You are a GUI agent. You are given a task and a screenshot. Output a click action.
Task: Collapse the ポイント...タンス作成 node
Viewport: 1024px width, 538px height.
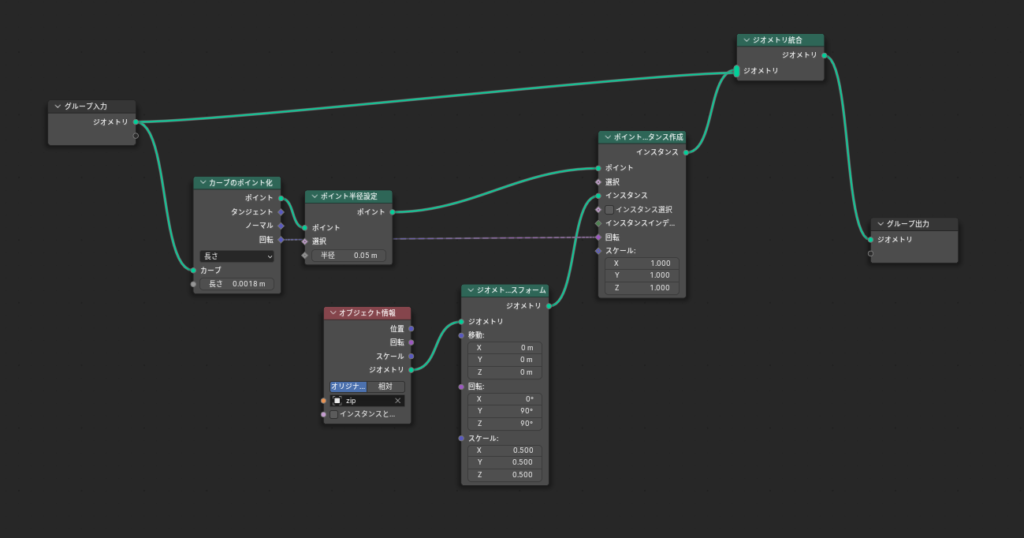[x=607, y=137]
